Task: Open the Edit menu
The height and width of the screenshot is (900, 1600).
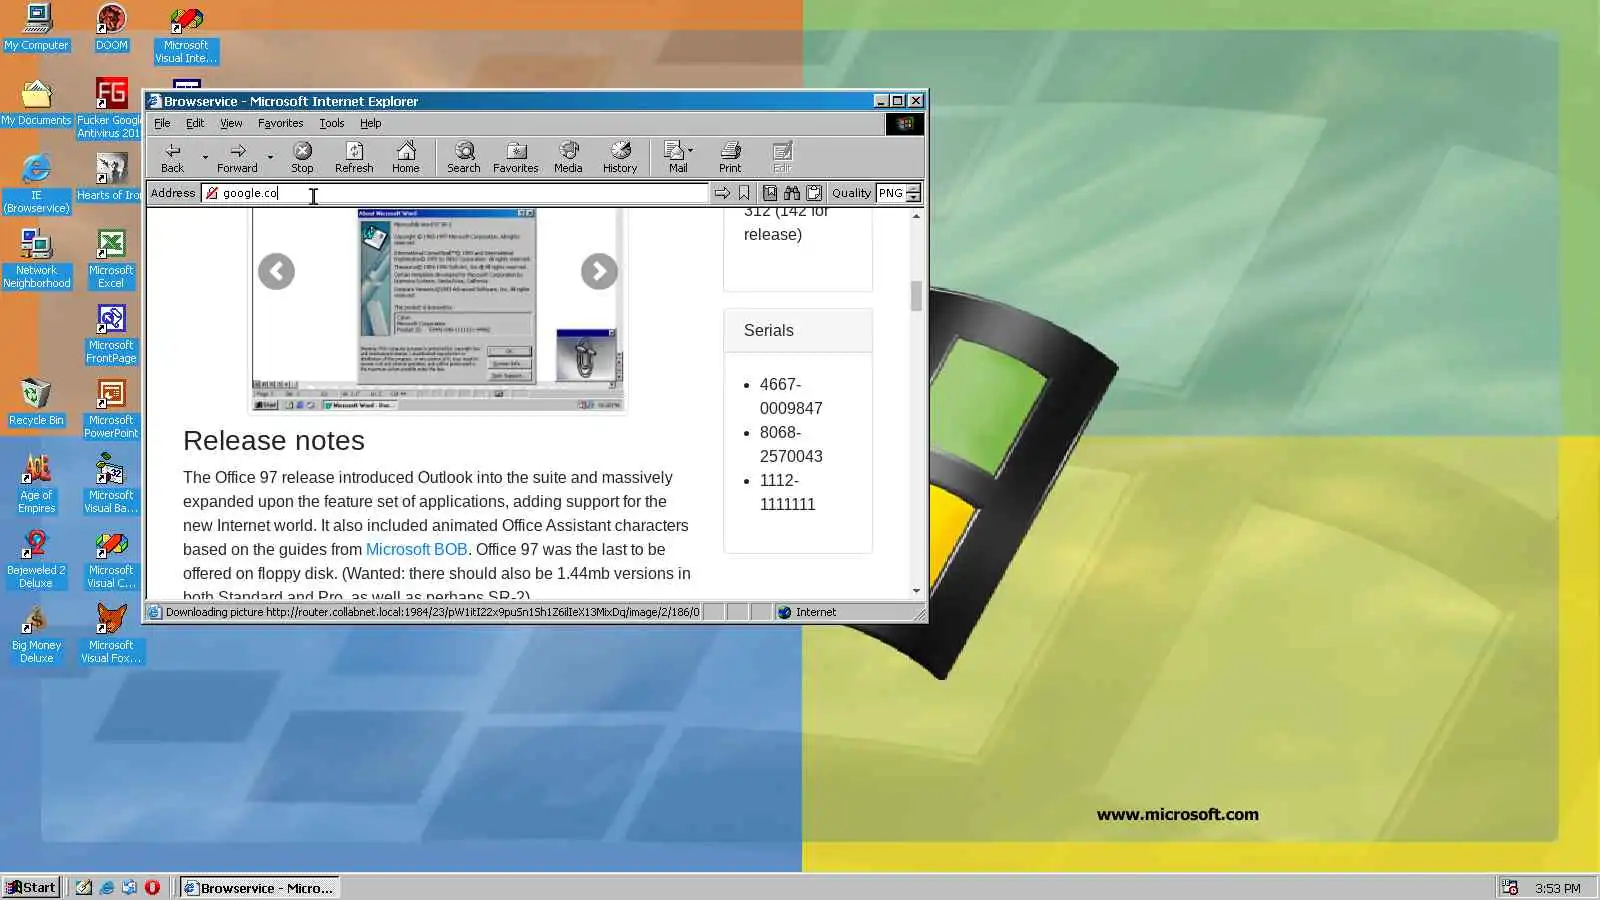Action: pos(195,123)
